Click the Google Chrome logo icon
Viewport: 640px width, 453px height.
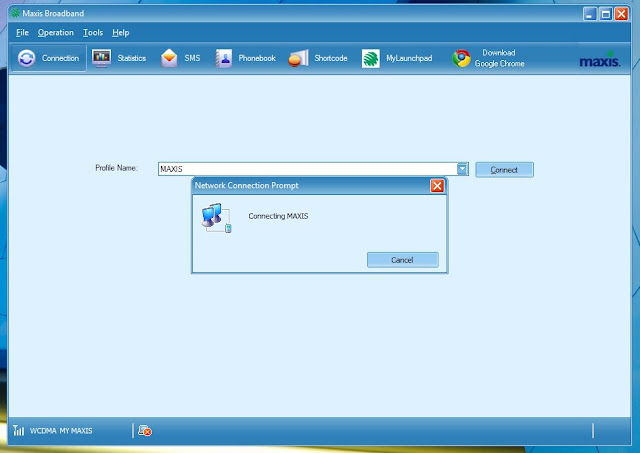(x=461, y=58)
